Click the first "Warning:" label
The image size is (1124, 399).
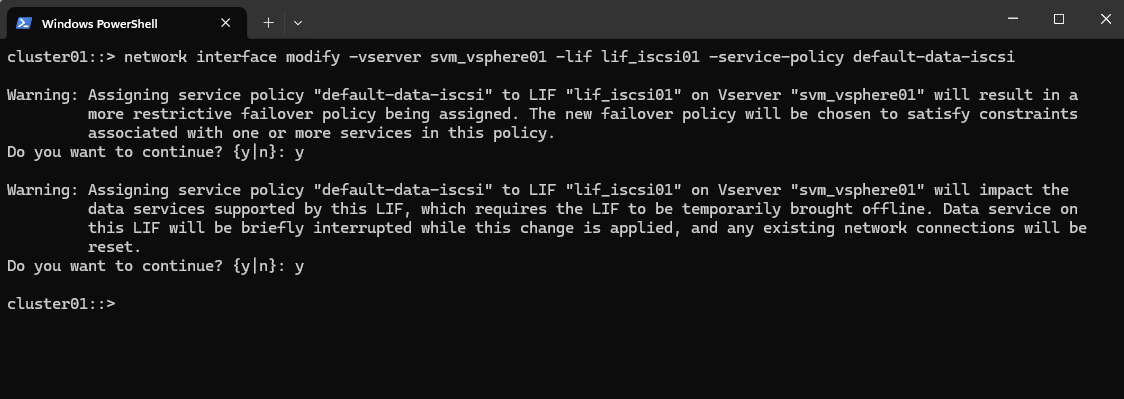[43, 95]
